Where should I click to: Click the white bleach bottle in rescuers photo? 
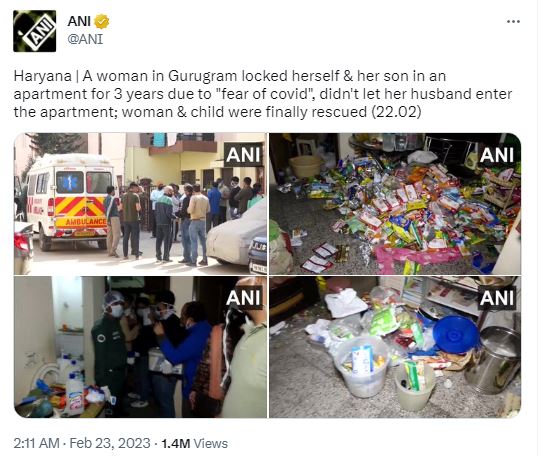coord(75,395)
